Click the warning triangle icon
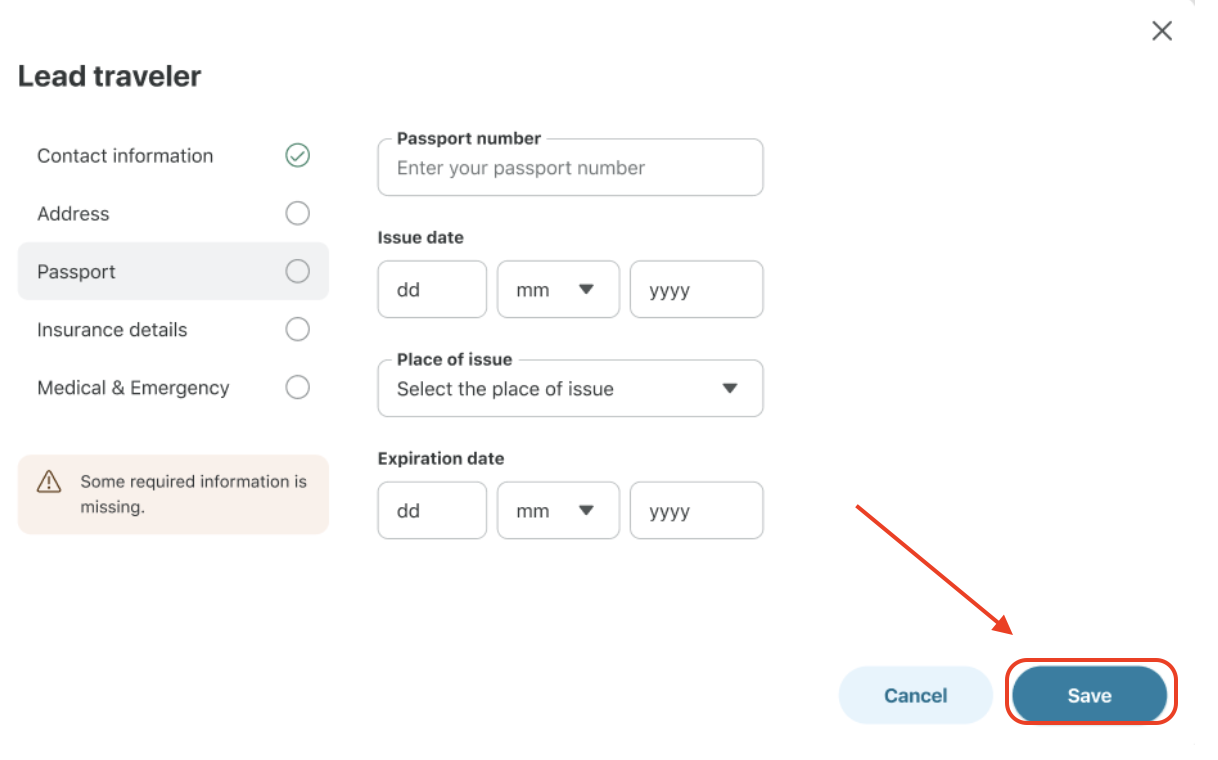This screenshot has height=760, width=1218. (49, 482)
